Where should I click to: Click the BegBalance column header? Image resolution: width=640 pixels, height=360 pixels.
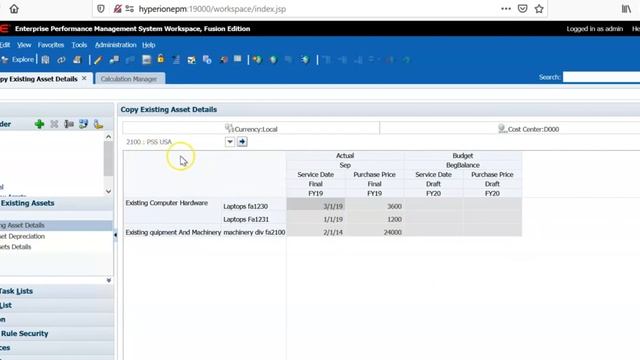tap(463, 165)
